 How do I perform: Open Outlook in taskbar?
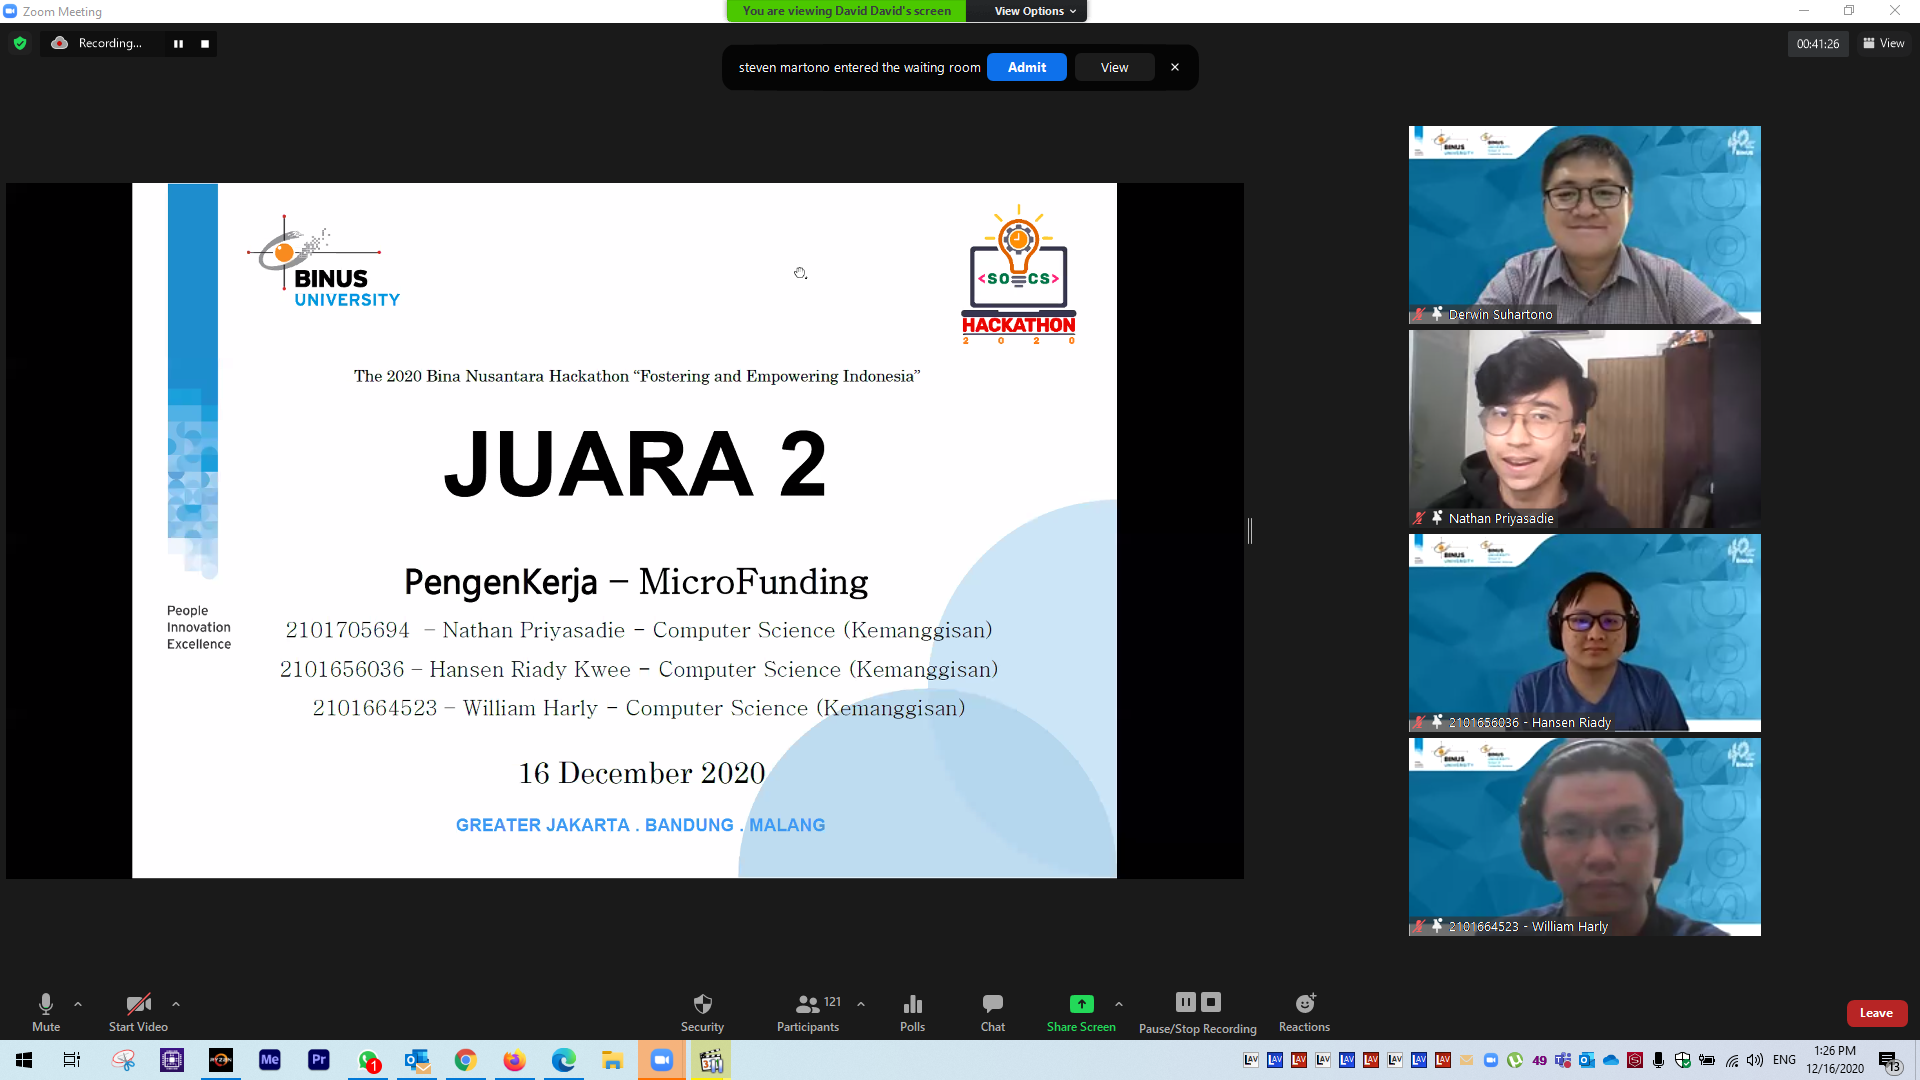417,1060
